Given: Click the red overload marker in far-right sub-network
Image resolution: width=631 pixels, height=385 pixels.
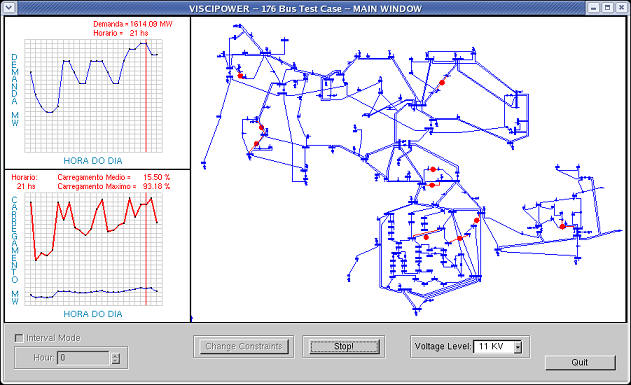Looking at the screenshot, I should [x=562, y=227].
